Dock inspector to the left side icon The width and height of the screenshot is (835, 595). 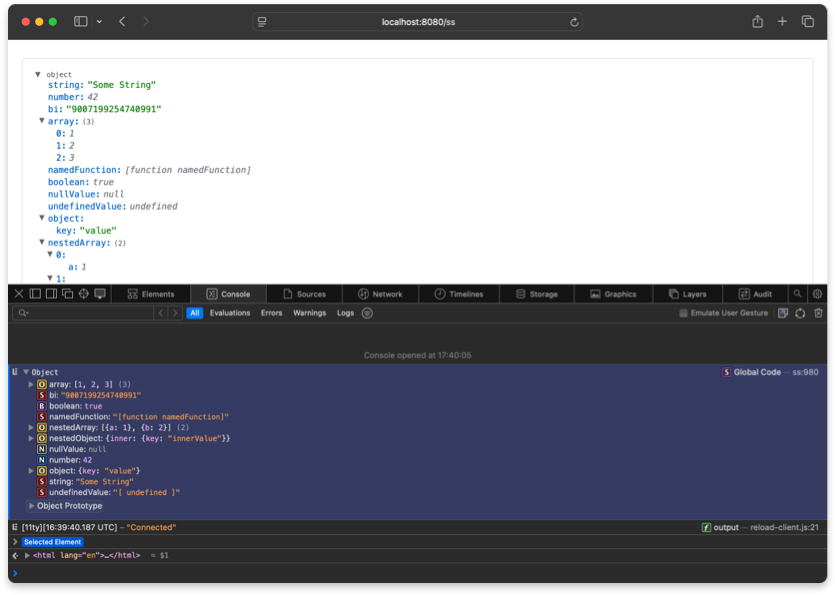[35, 294]
